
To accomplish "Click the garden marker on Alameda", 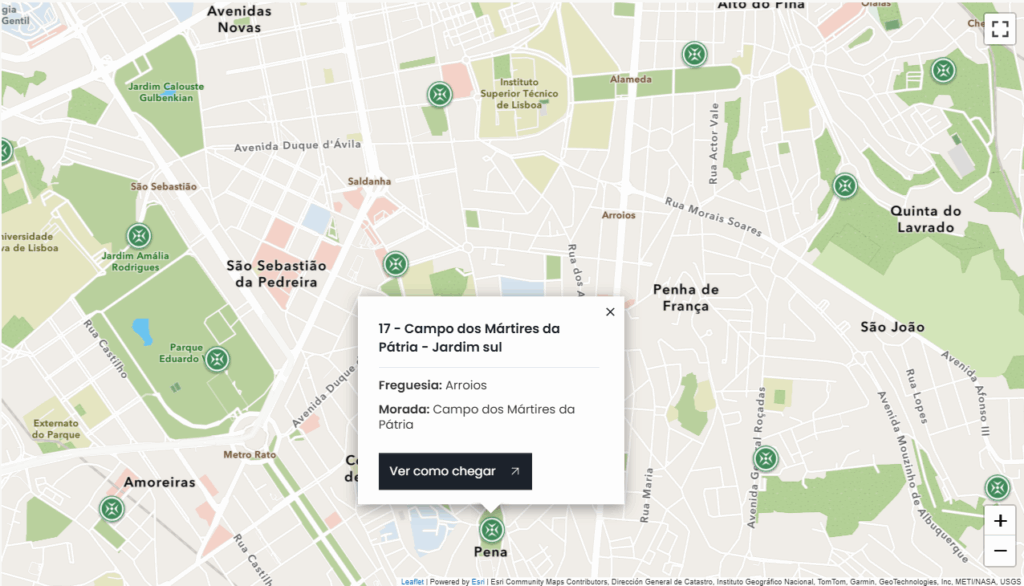I will [693, 54].
